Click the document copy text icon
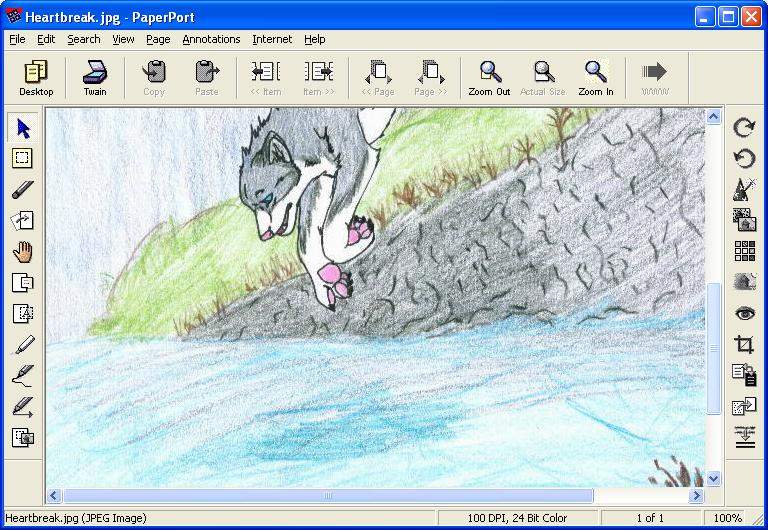The image size is (768, 530). coord(744,375)
